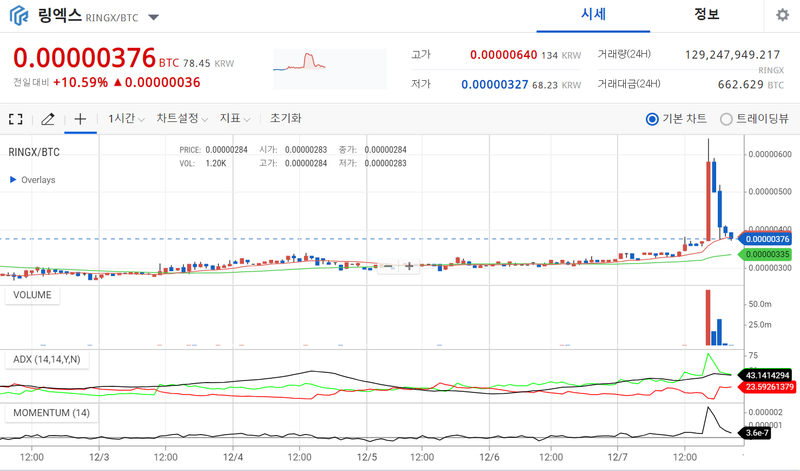The image size is (800, 471).
Task: Expand the Overlays disclosure triangle
Action: click(x=13, y=180)
